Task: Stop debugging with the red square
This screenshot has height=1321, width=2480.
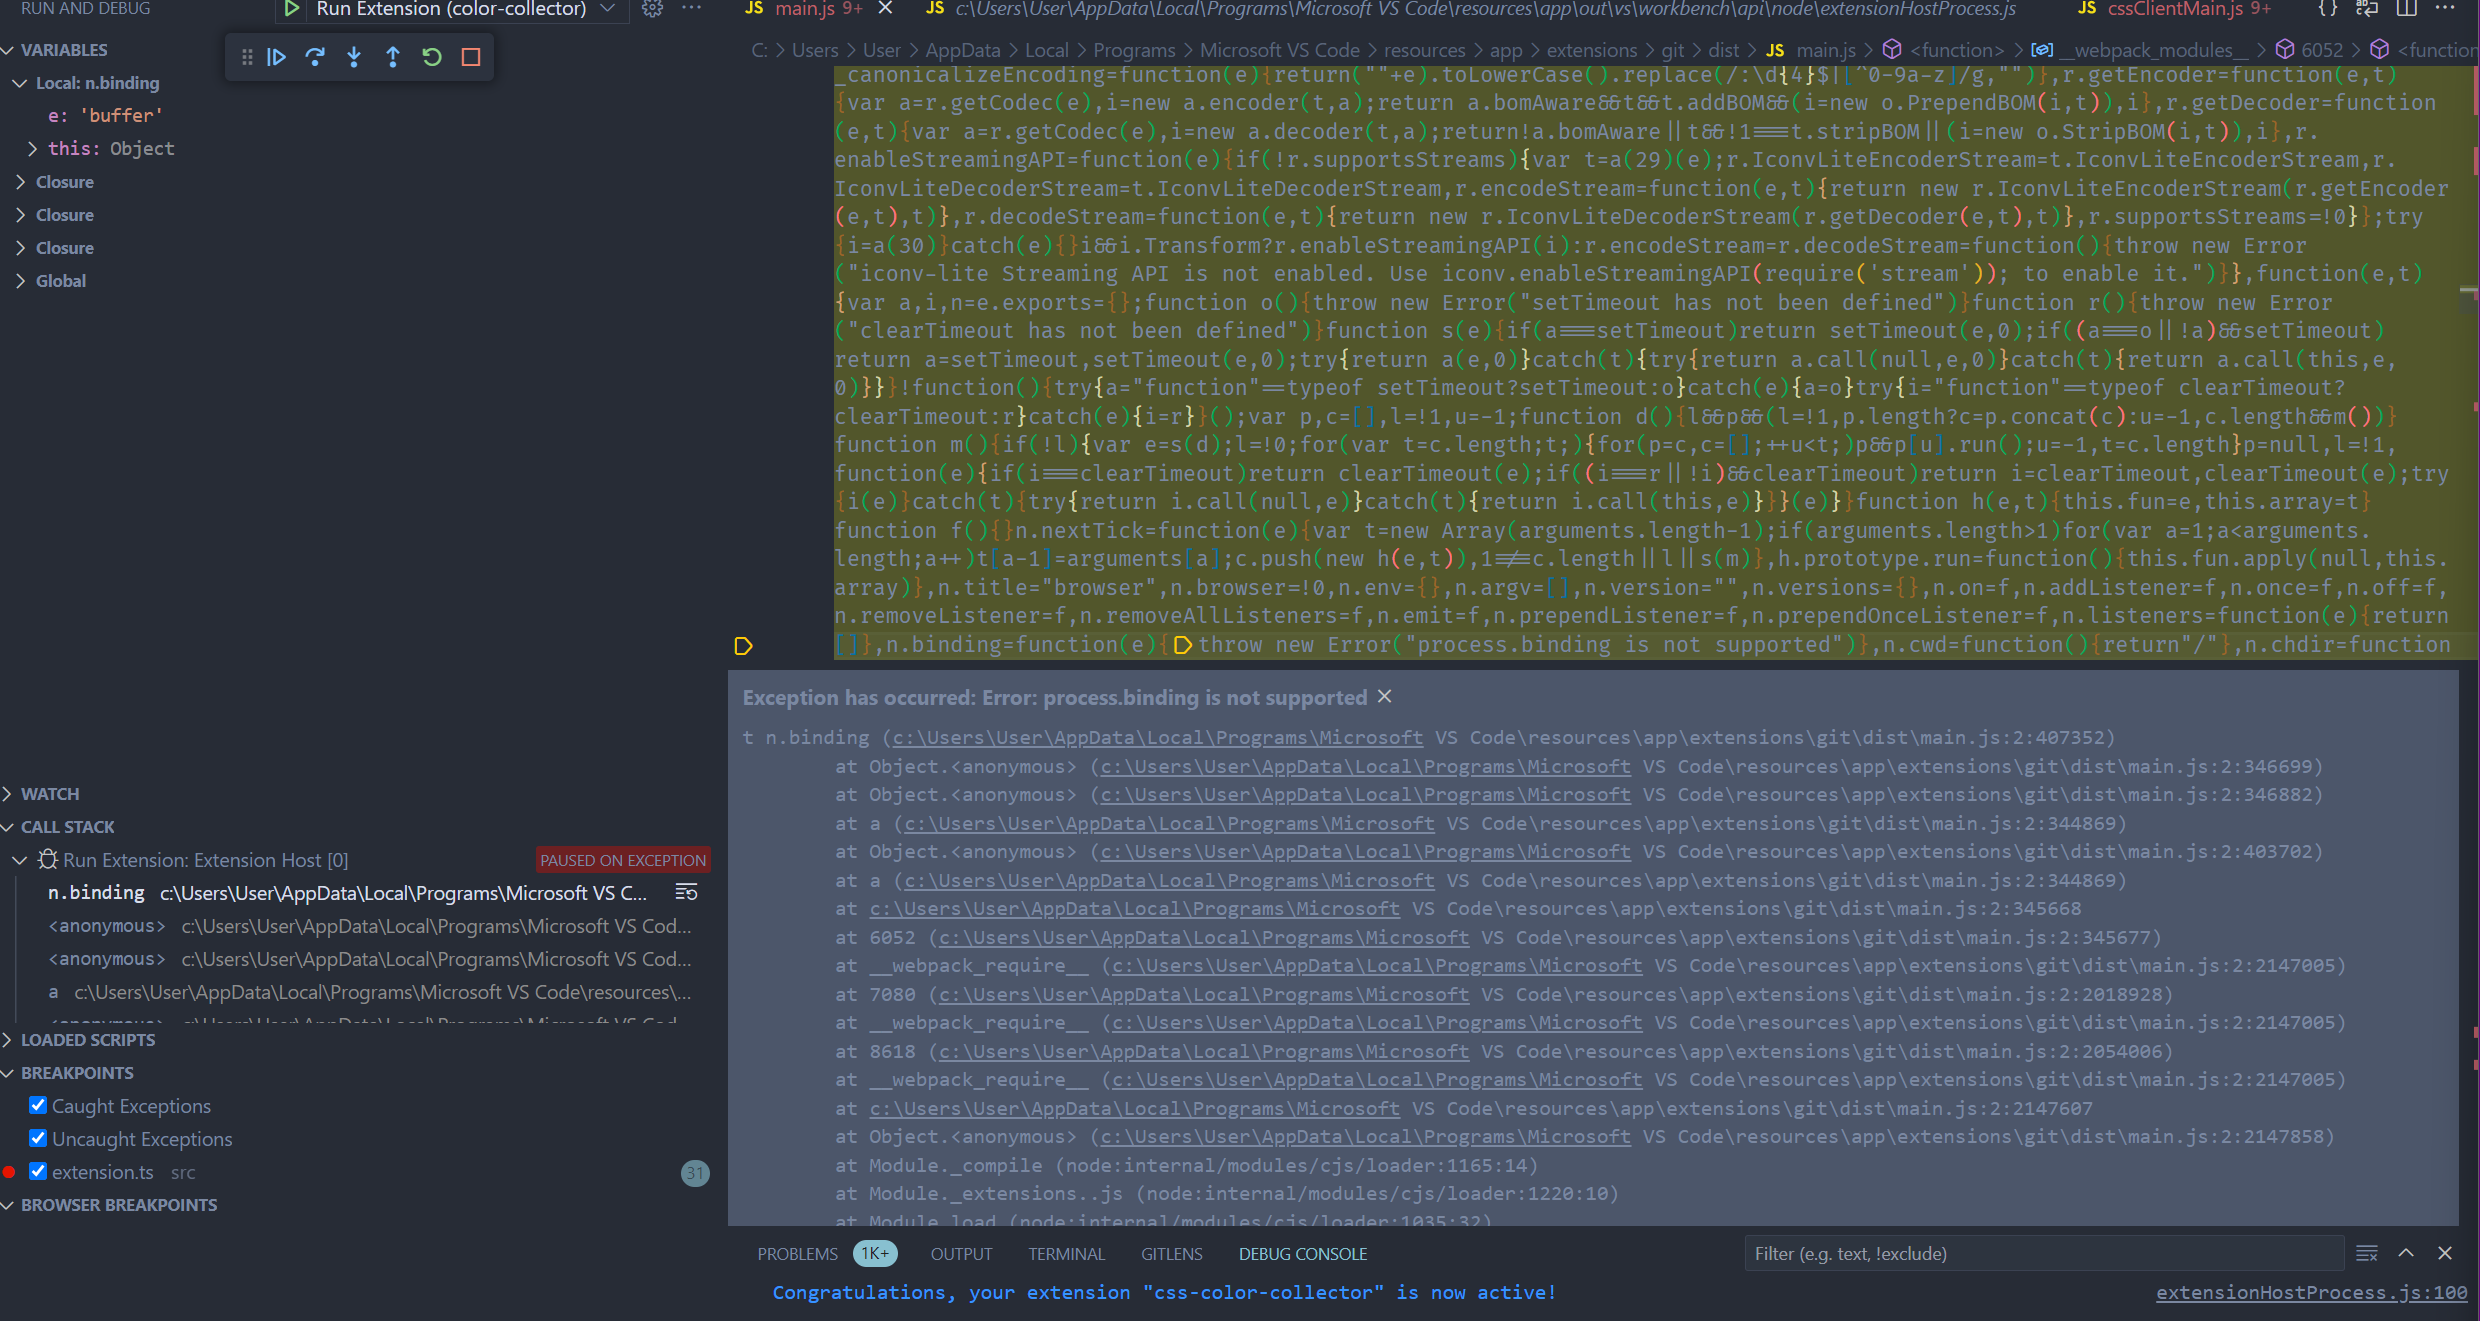Action: [x=471, y=57]
